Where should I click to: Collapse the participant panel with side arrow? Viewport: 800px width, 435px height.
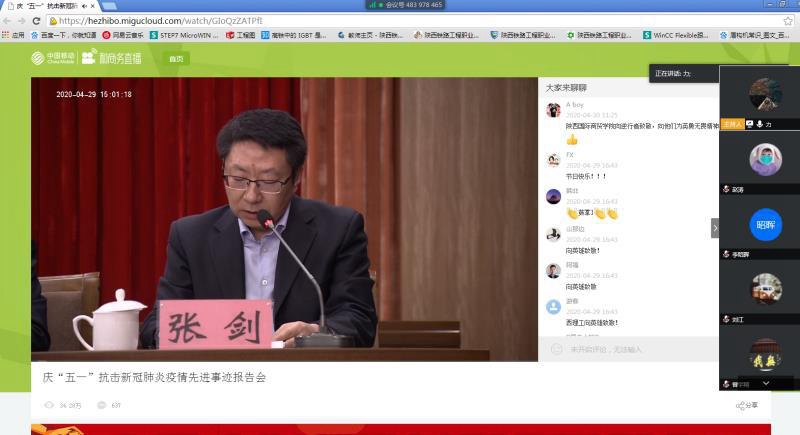pyautogui.click(x=715, y=228)
